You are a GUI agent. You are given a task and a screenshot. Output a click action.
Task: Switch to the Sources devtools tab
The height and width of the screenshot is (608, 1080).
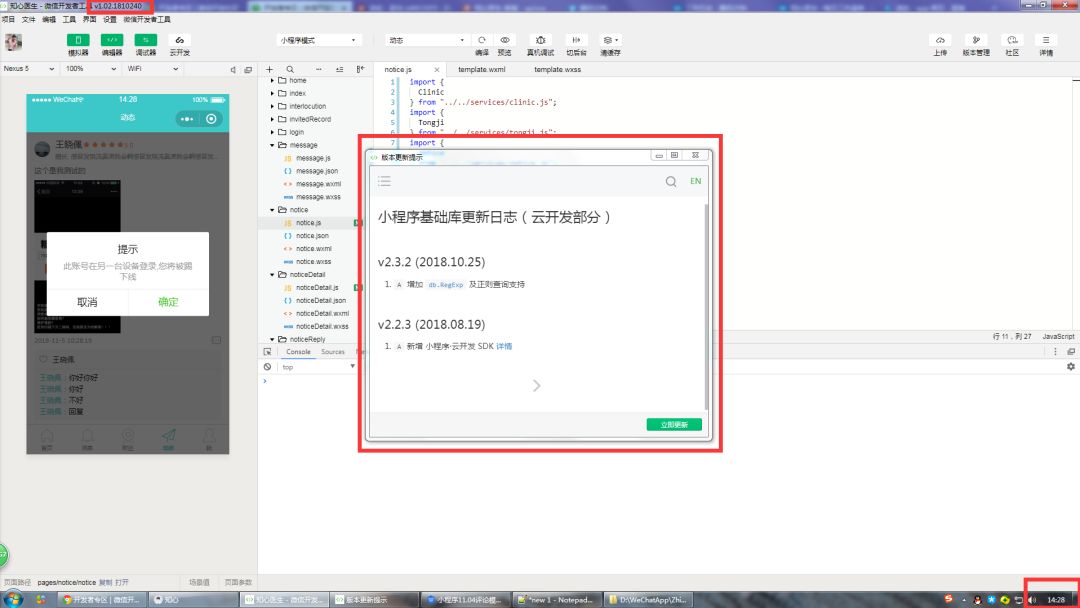pos(333,352)
